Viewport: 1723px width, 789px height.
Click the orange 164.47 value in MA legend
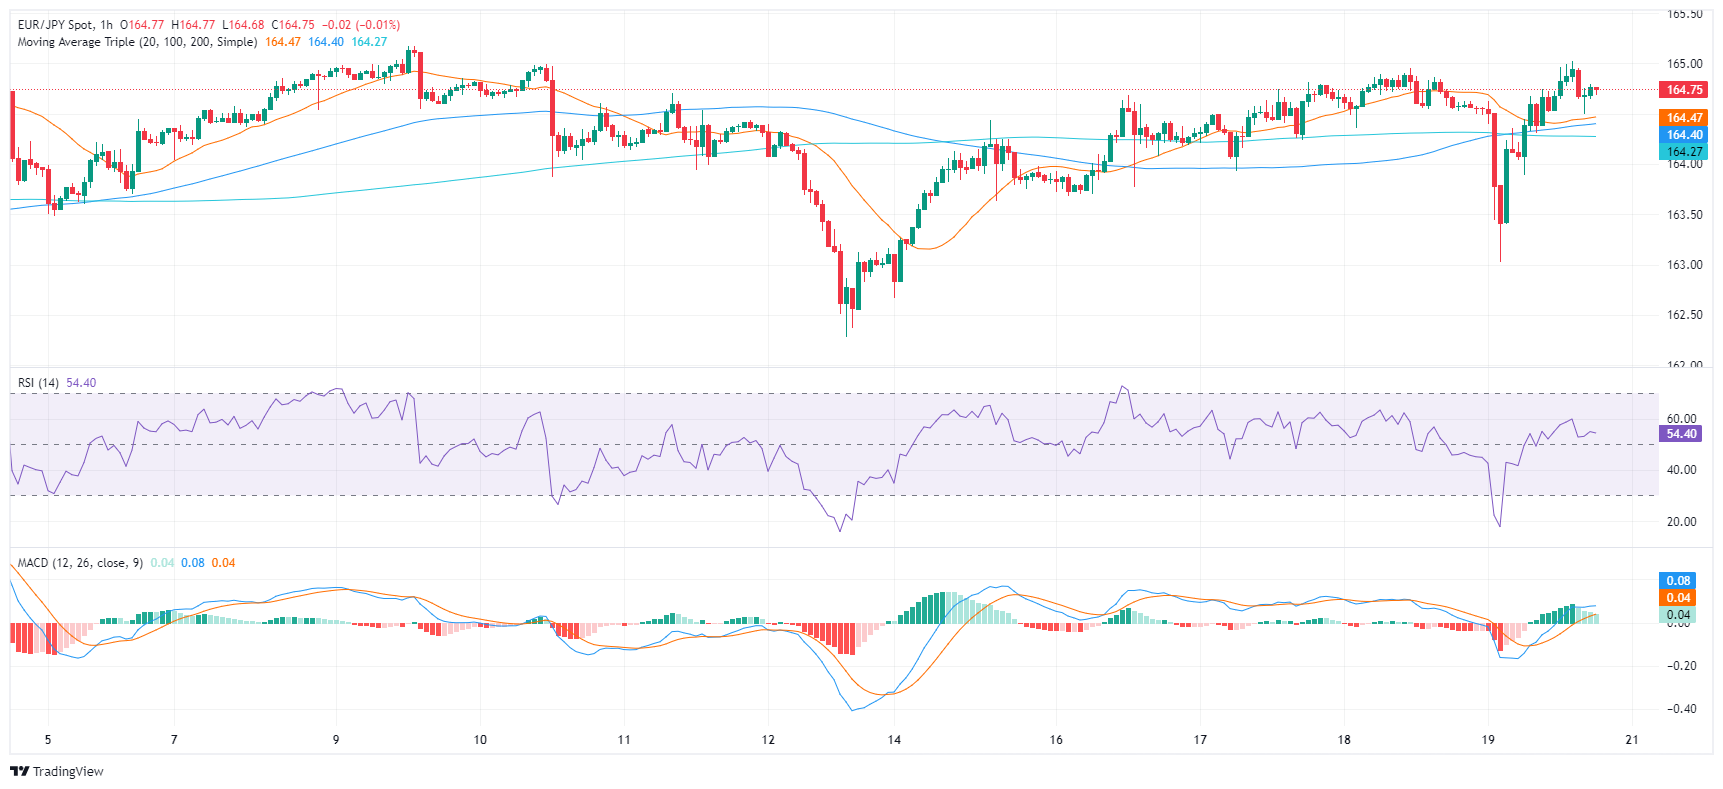coord(283,42)
